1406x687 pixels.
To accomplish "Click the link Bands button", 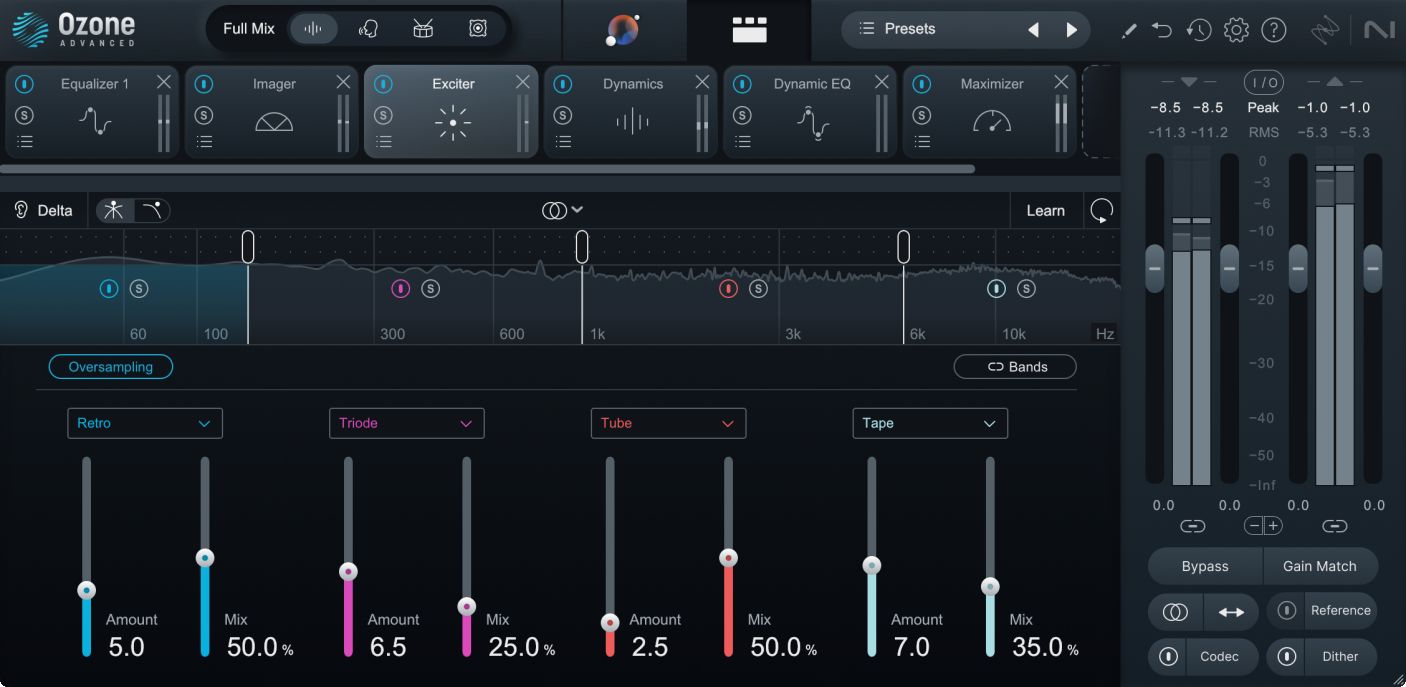I will (x=1015, y=367).
